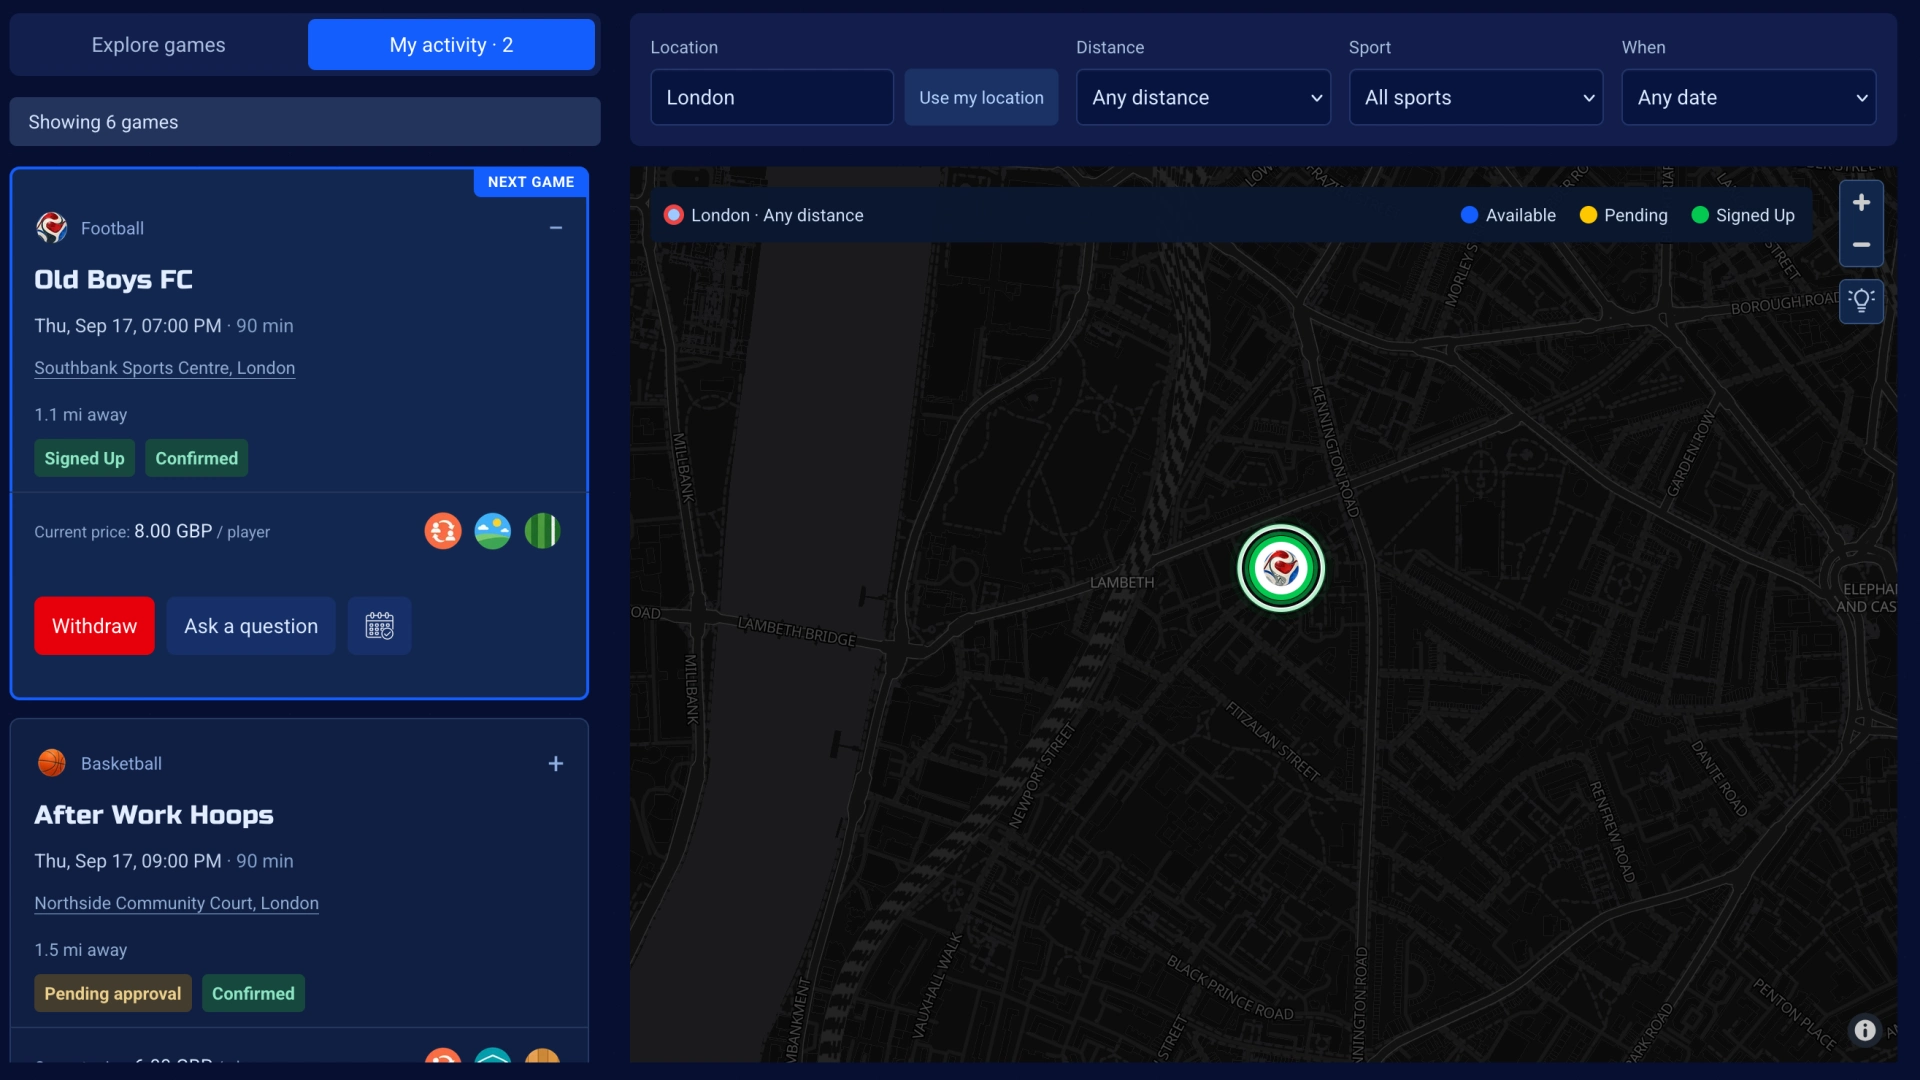Open Southbank Sports Centre location link
The width and height of the screenshot is (1920, 1080).
[165, 368]
